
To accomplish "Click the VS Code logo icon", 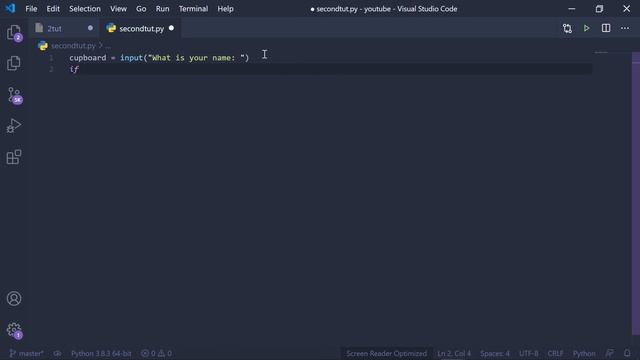I will pos(10,8).
